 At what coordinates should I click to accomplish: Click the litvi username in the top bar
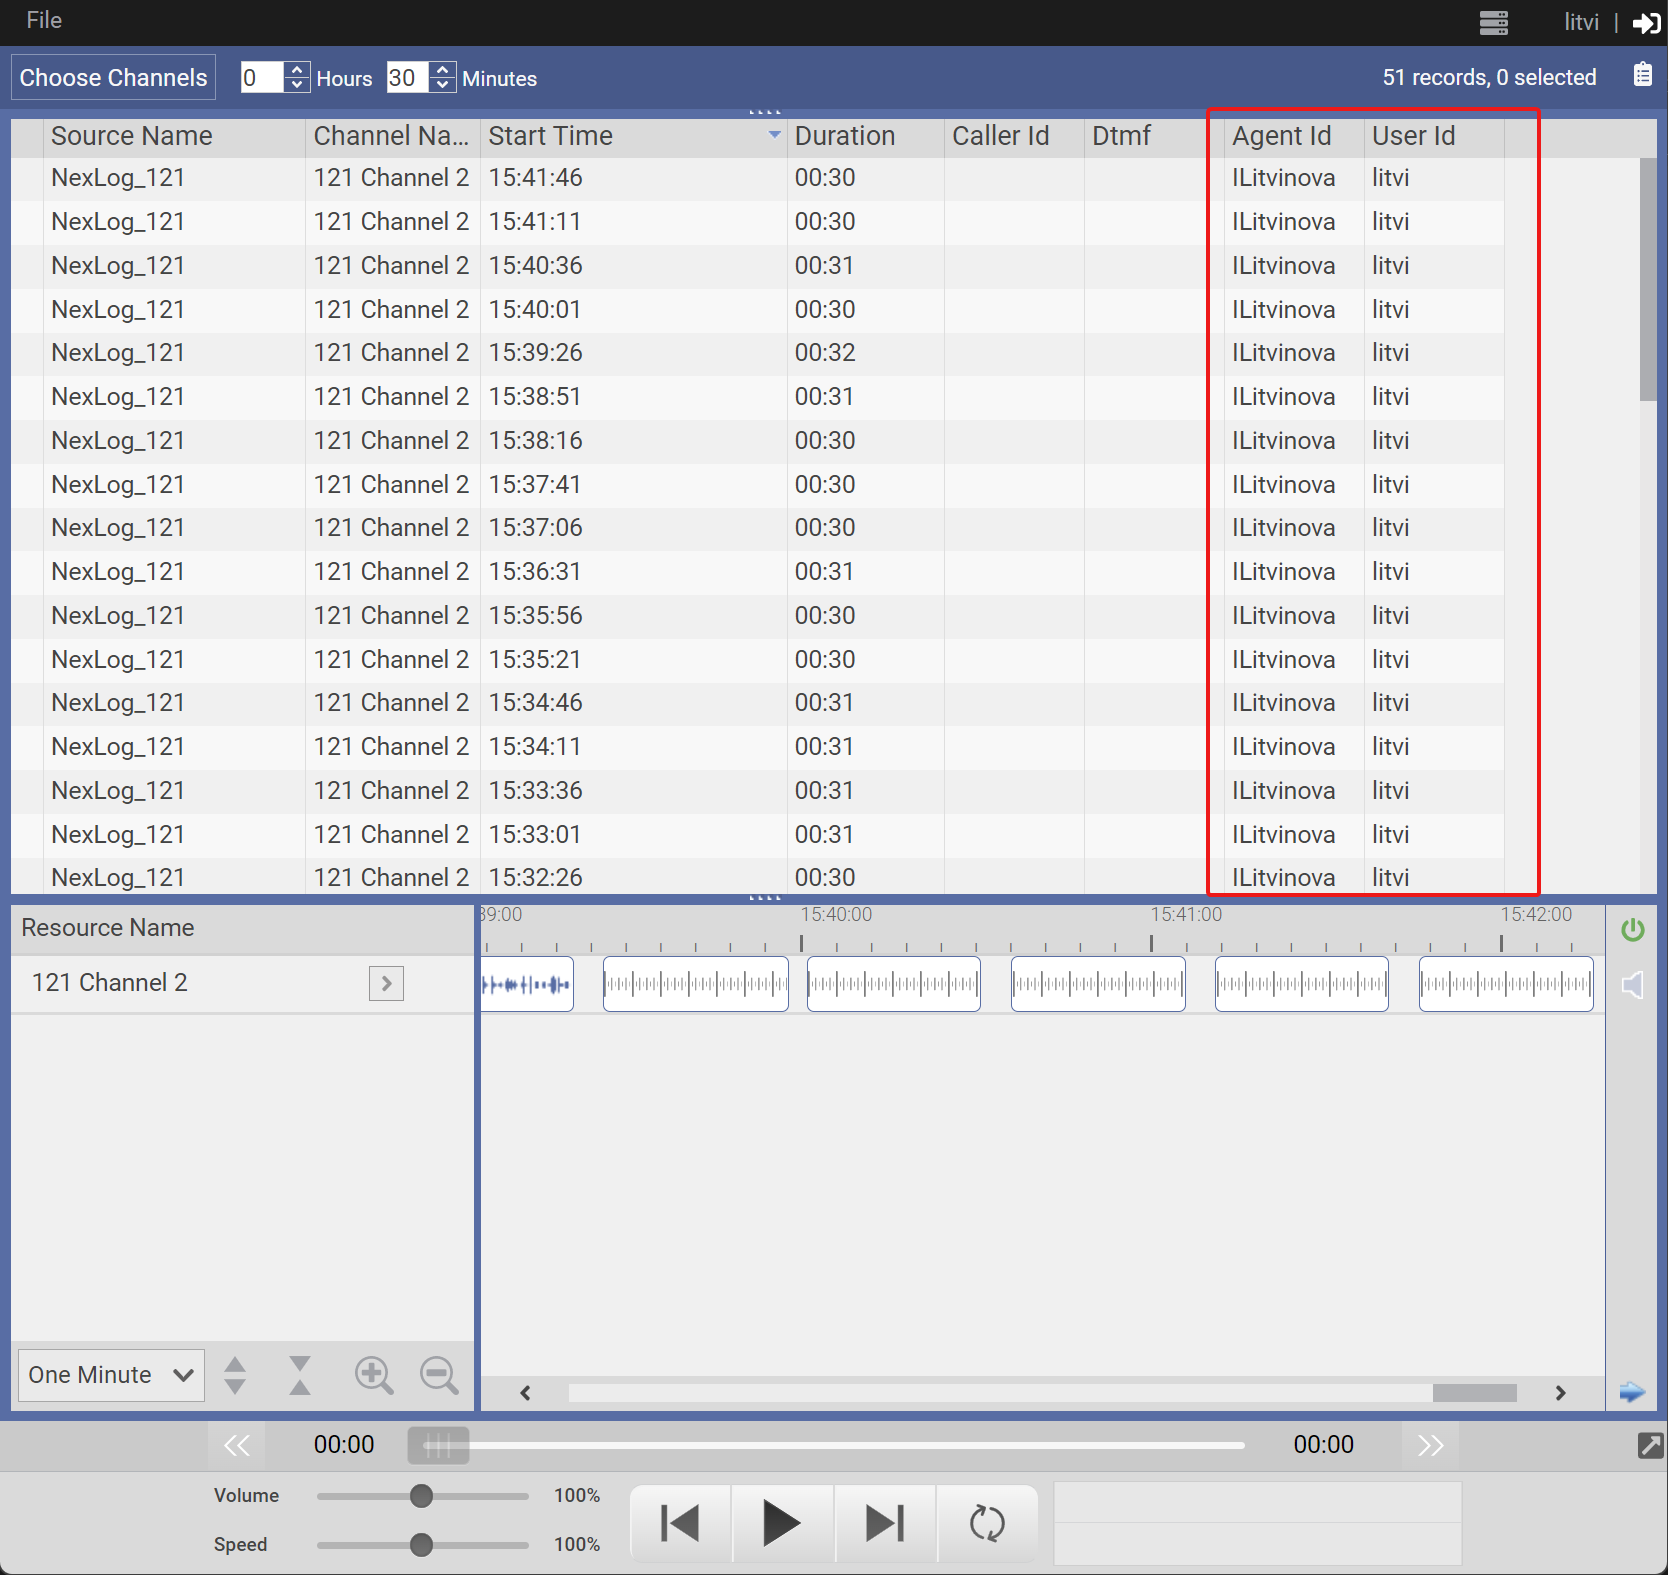1581,21
